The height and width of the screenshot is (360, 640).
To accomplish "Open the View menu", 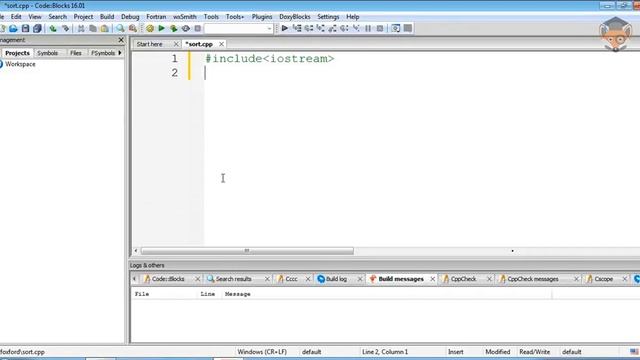I will (35, 17).
